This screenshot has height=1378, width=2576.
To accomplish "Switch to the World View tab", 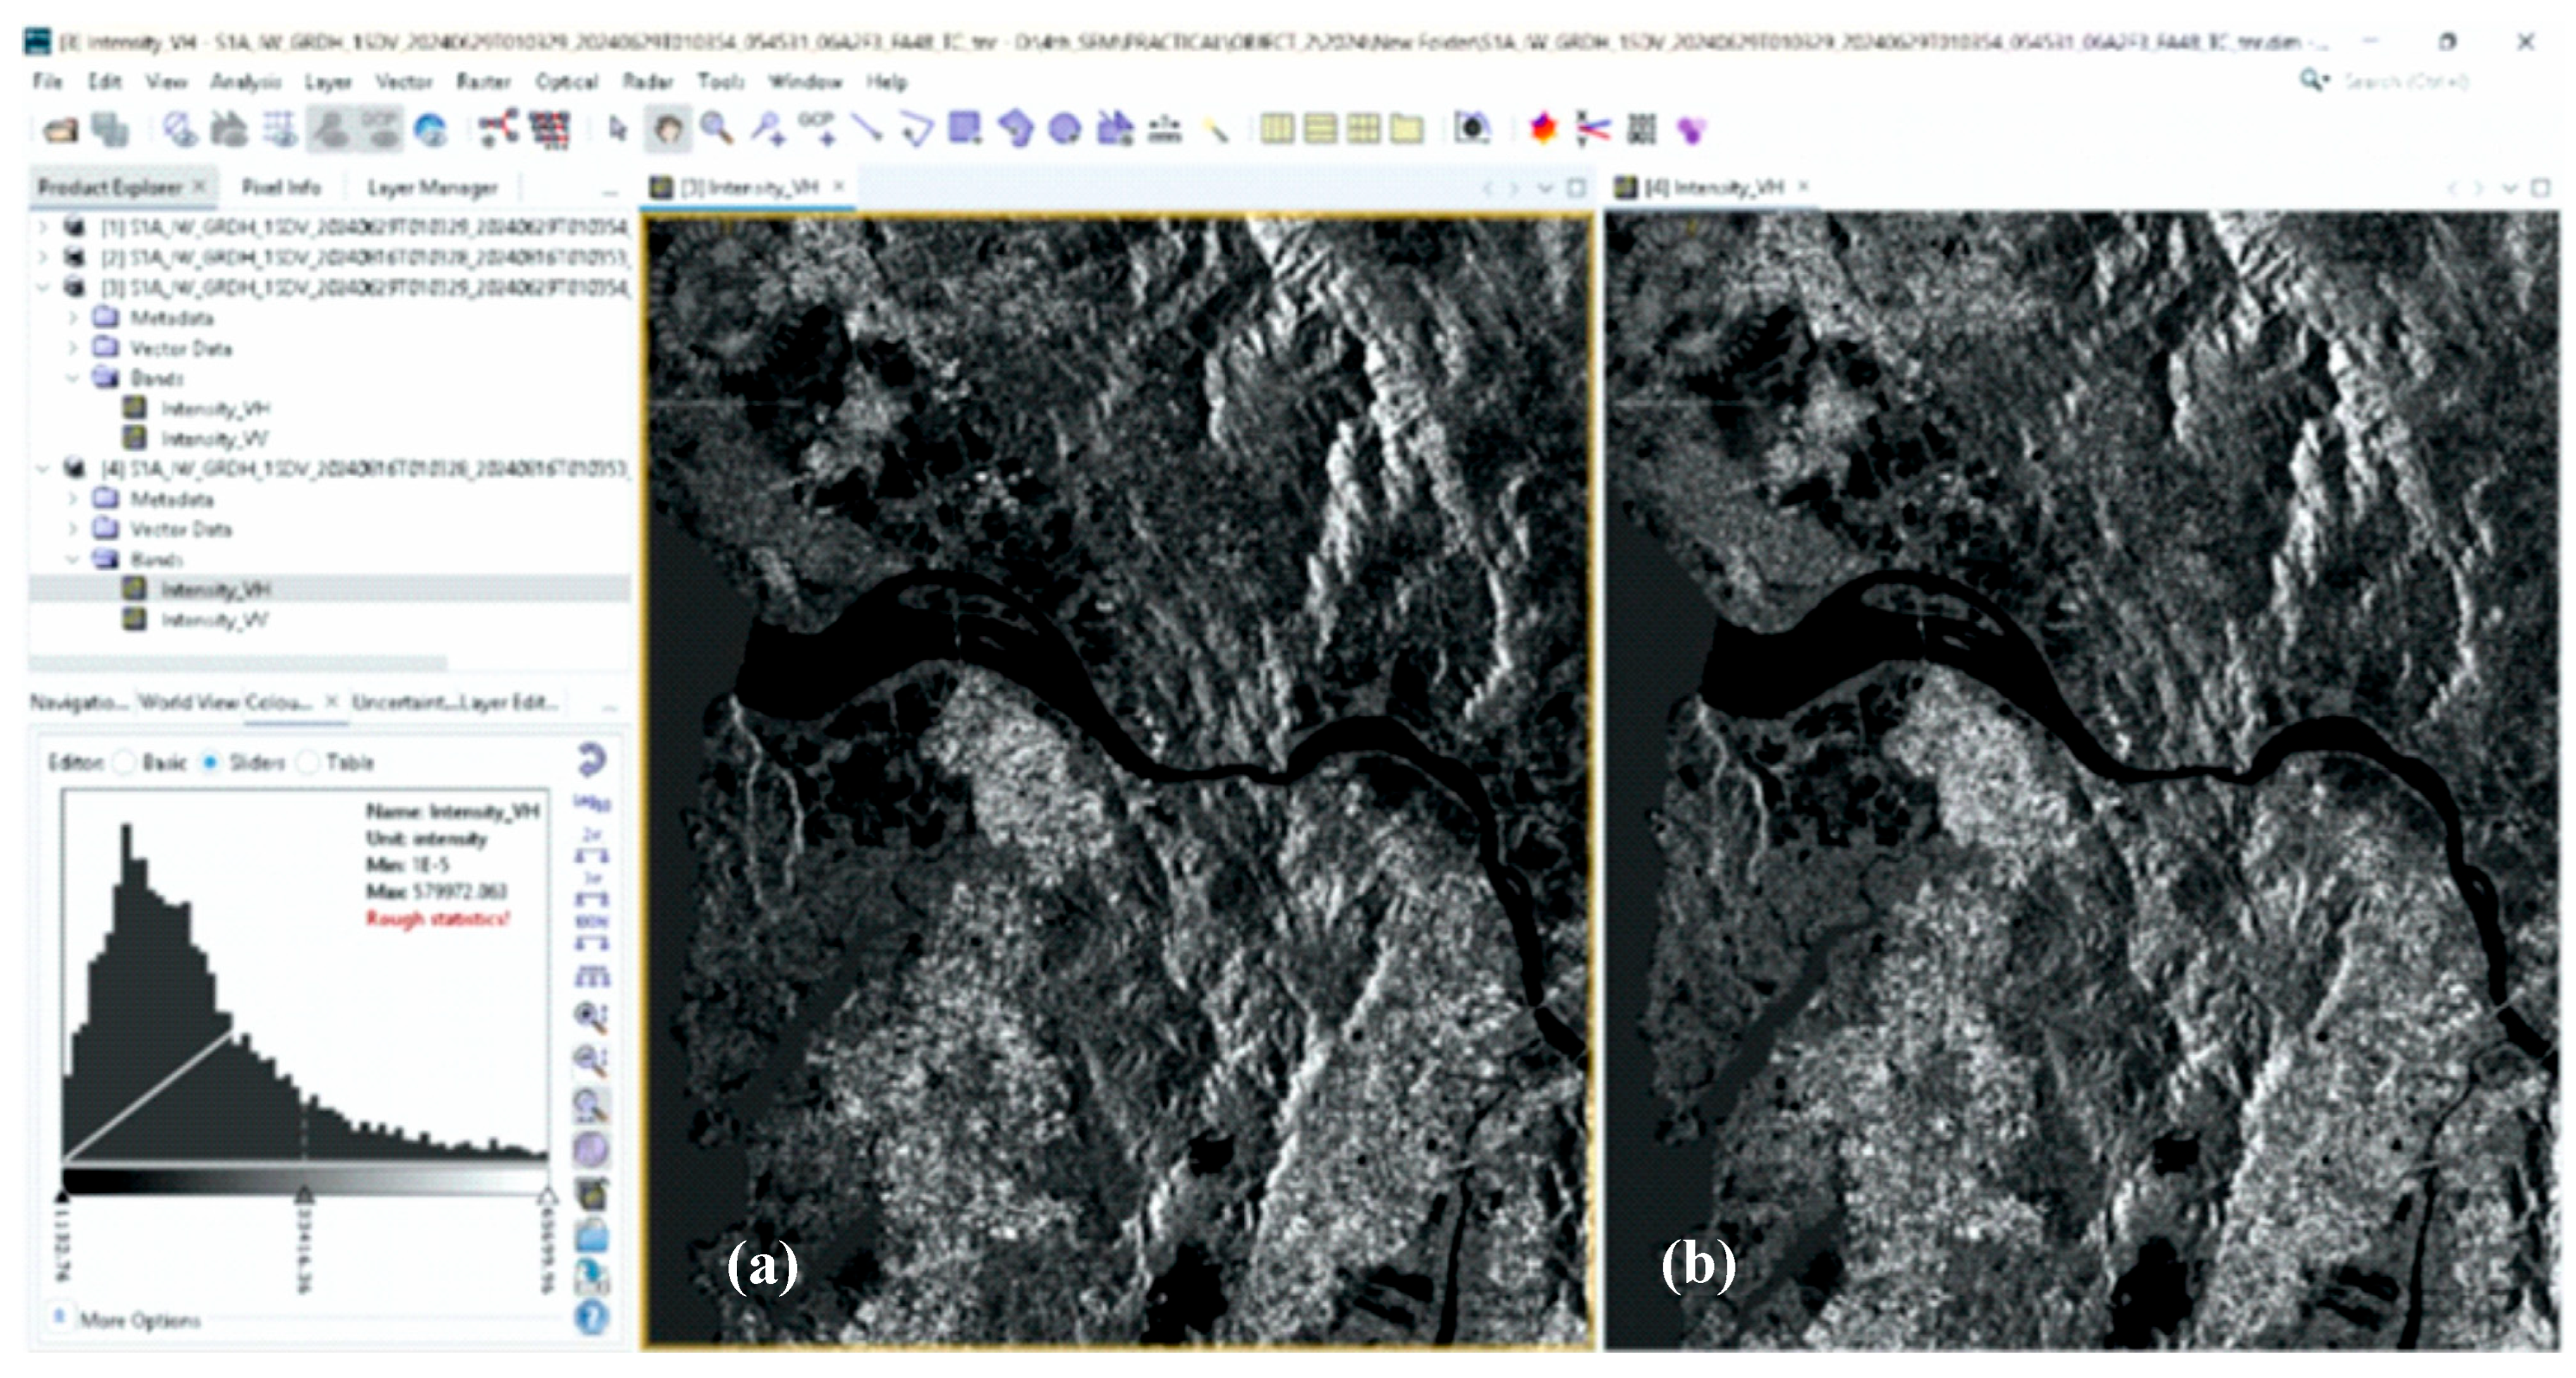I will [188, 702].
